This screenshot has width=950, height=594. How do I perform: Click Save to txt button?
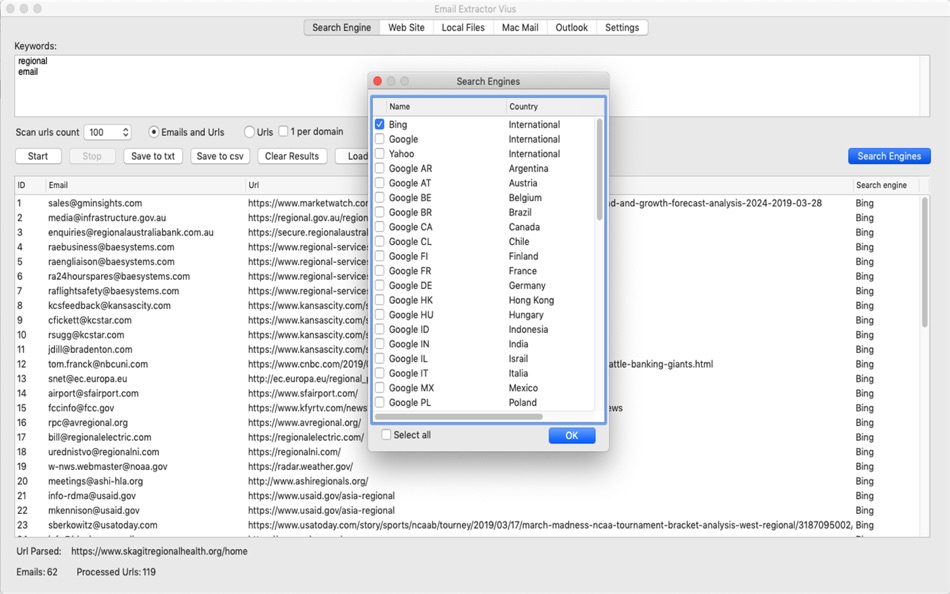point(153,156)
